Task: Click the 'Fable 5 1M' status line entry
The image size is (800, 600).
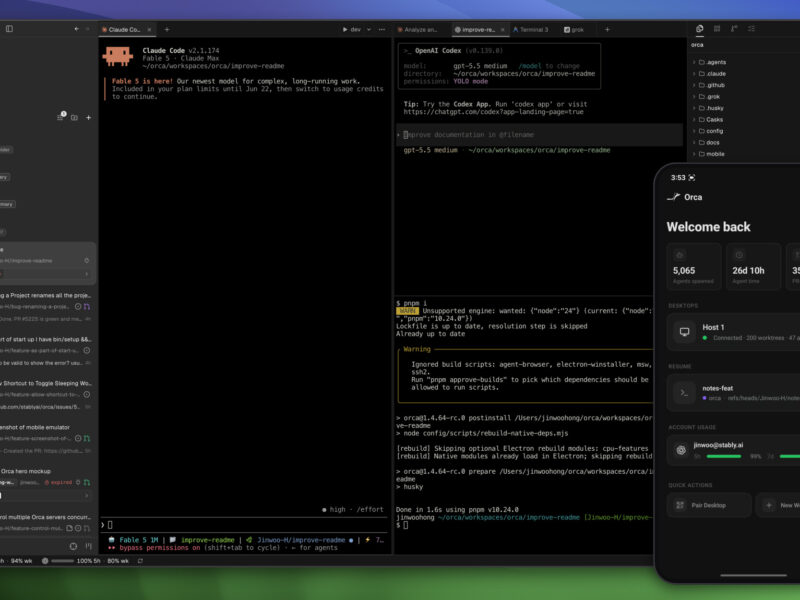Action: click(x=138, y=540)
